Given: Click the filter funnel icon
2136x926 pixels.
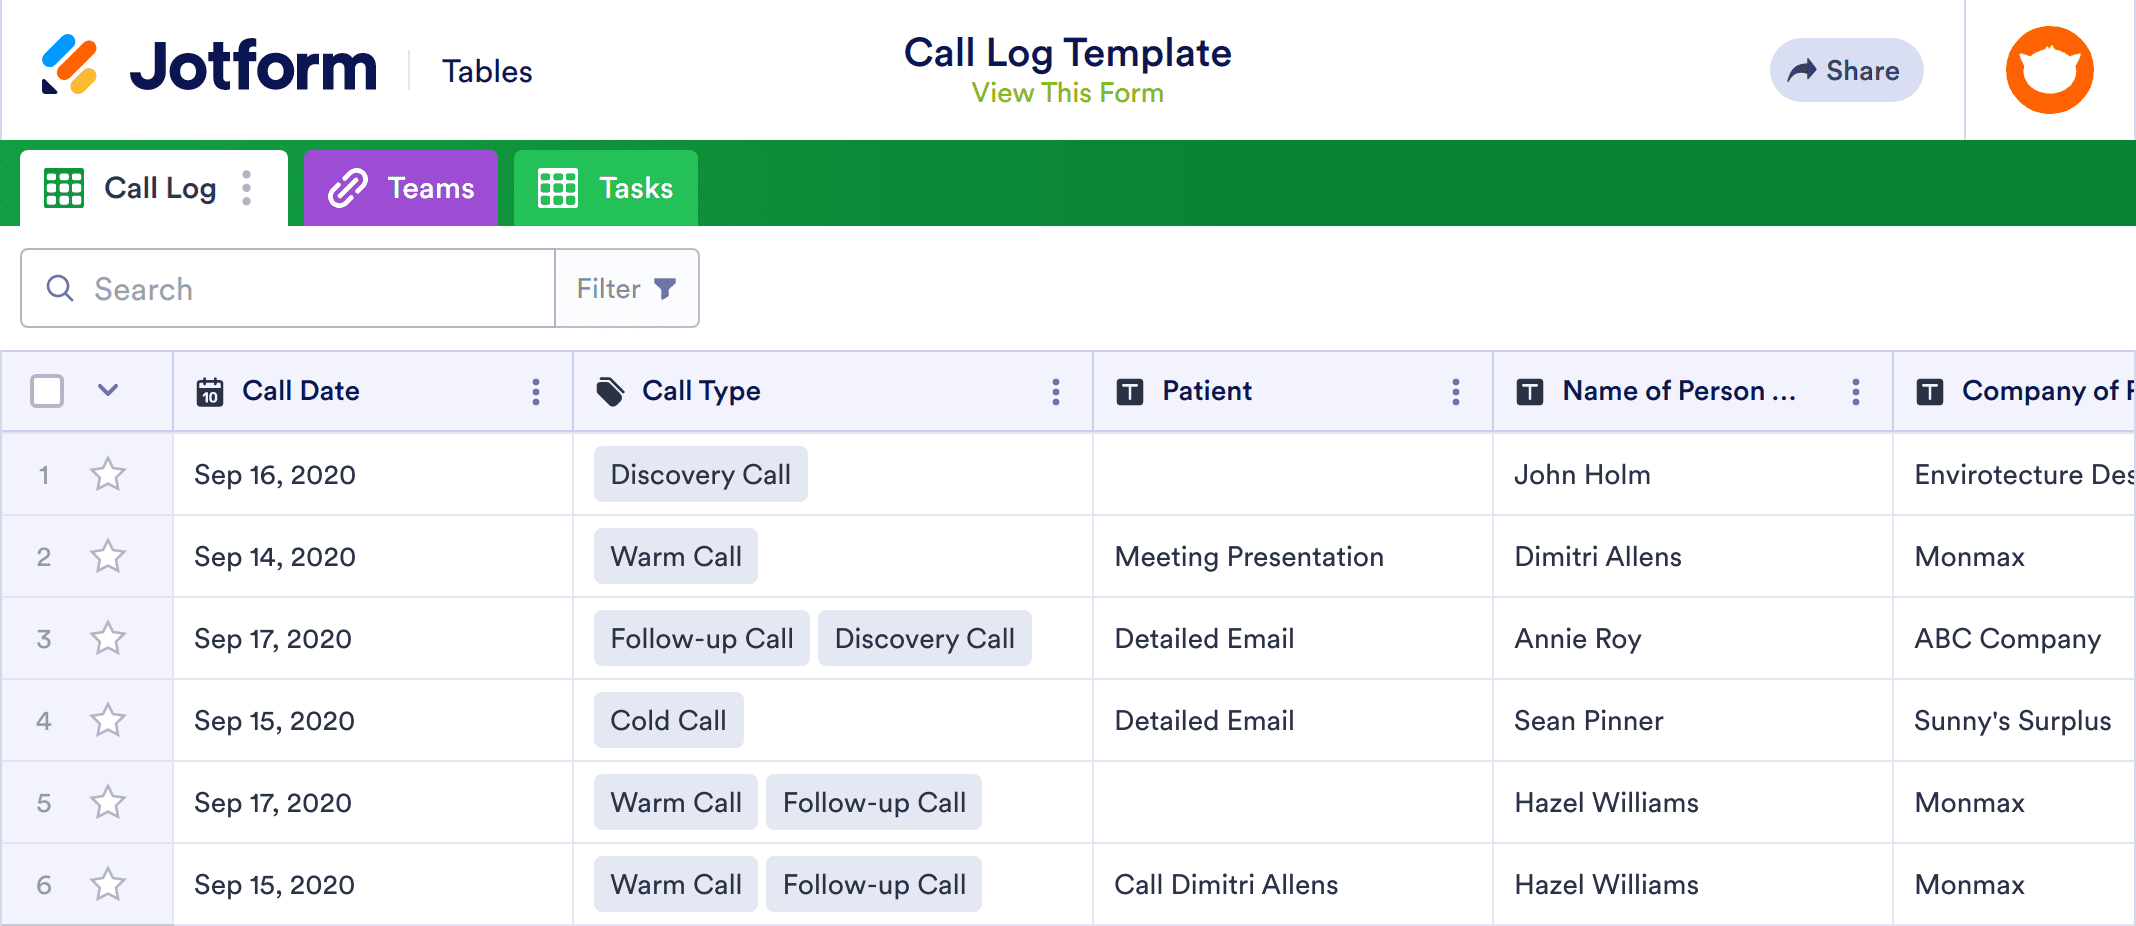Looking at the screenshot, I should point(666,288).
